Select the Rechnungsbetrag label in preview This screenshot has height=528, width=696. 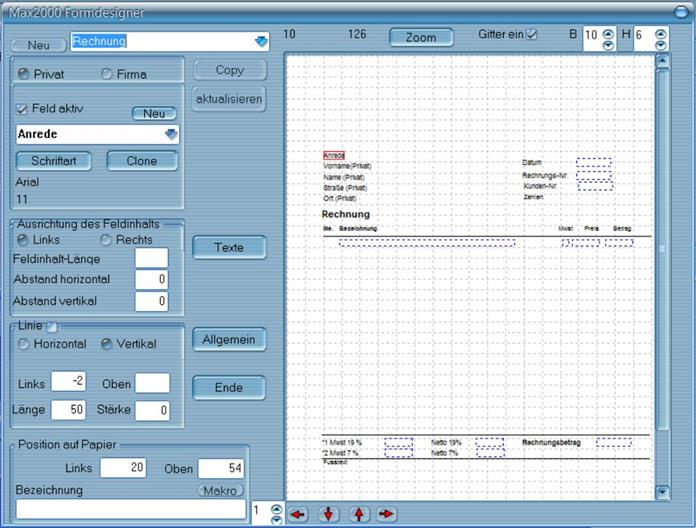pyautogui.click(x=551, y=442)
